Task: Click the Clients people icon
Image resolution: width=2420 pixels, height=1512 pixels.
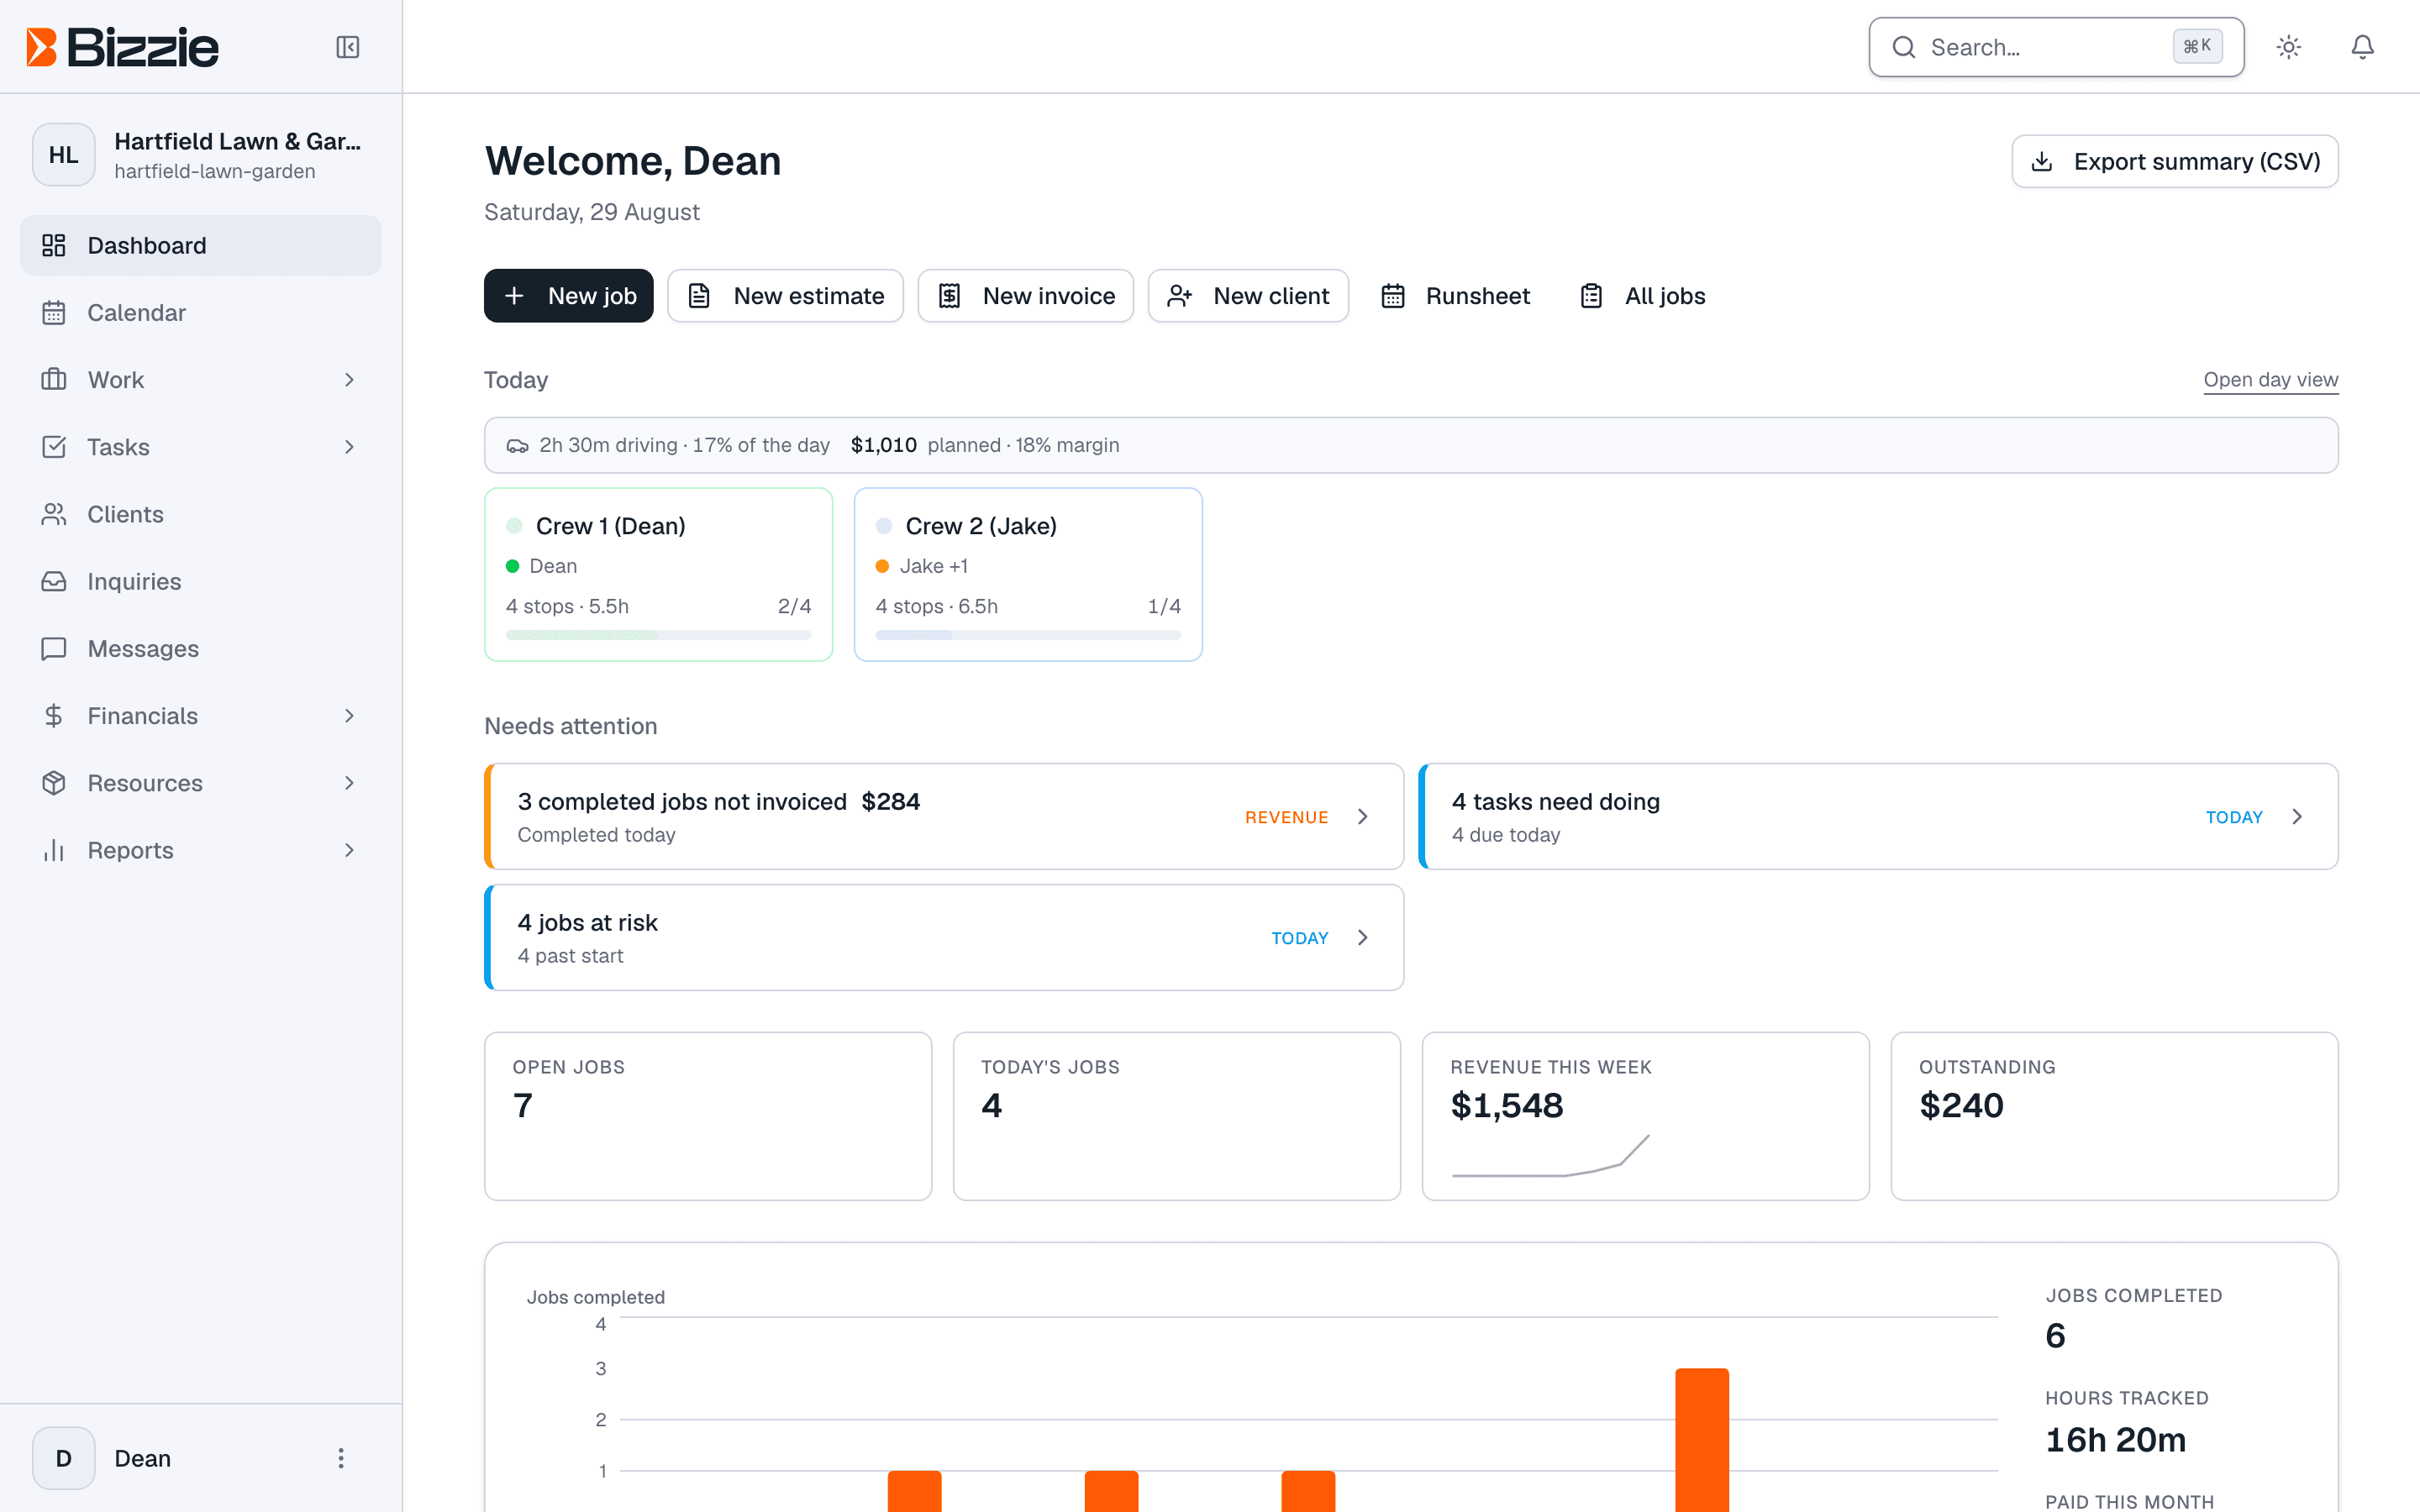Action: (x=54, y=514)
